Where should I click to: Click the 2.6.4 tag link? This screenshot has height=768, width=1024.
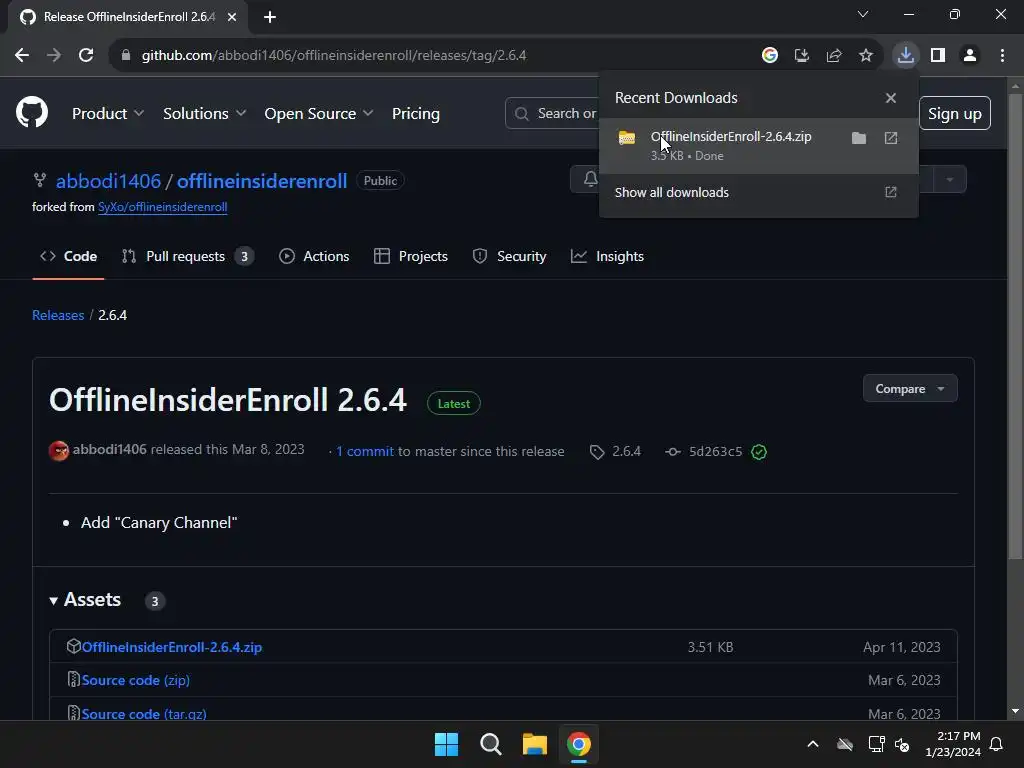pos(615,452)
